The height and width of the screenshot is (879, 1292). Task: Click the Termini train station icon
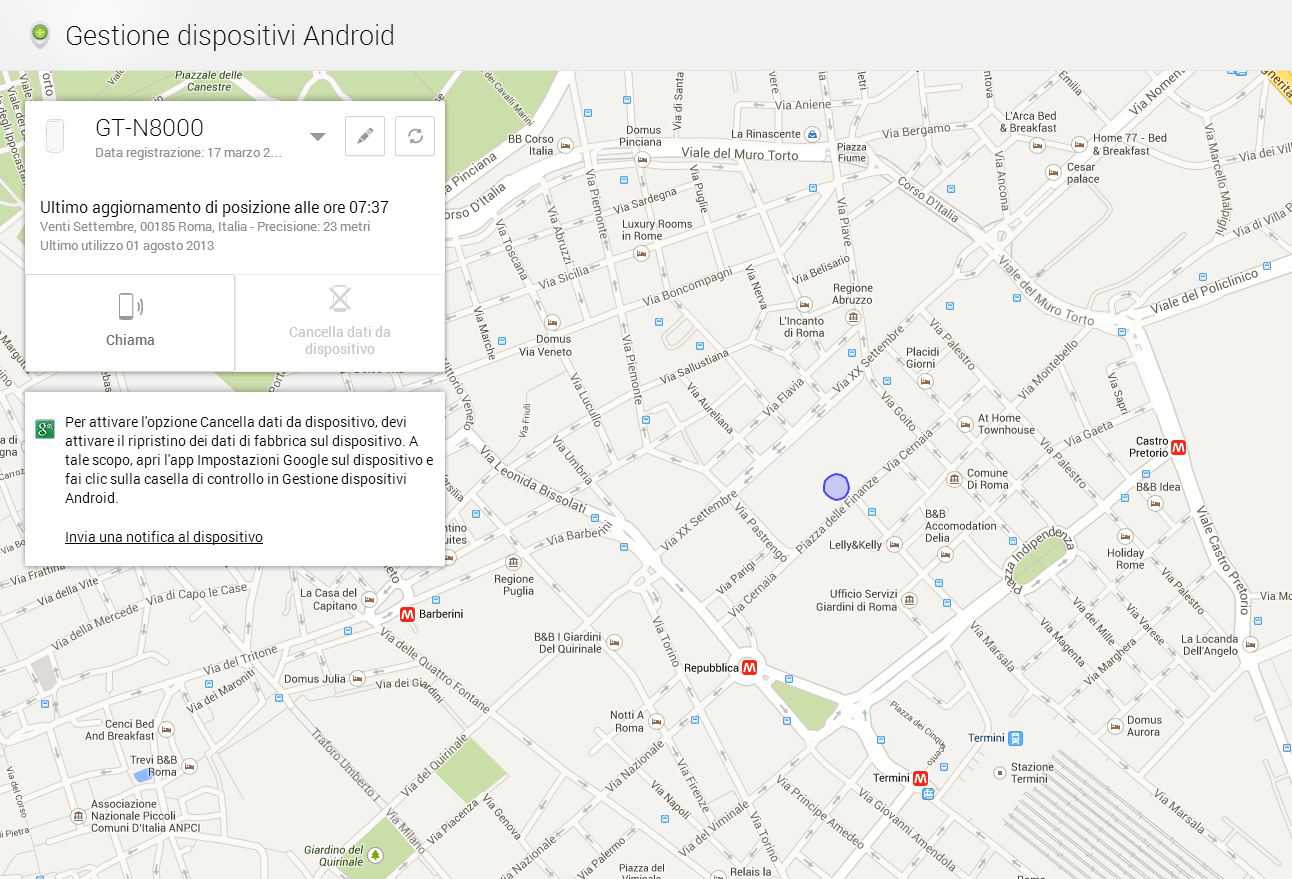point(1016,739)
